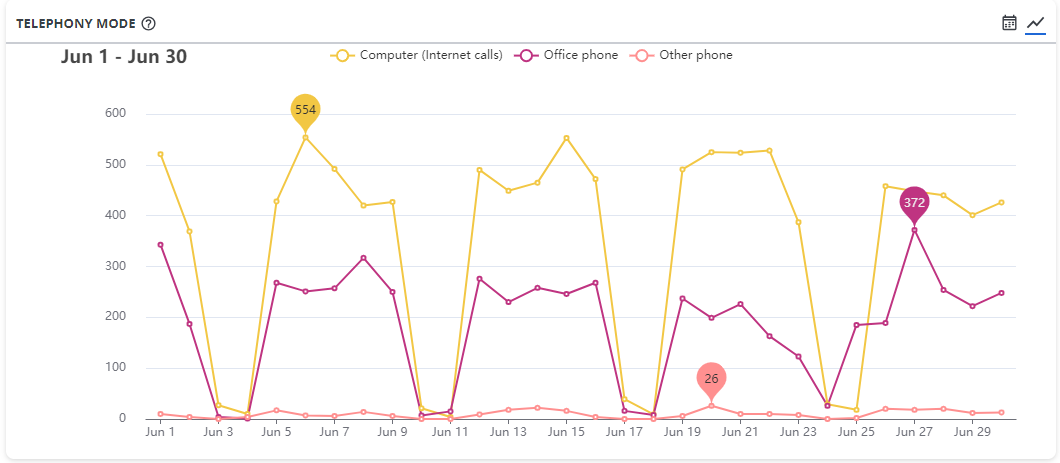
Task: Click the Other phone legend marker
Action: pyautogui.click(x=643, y=56)
